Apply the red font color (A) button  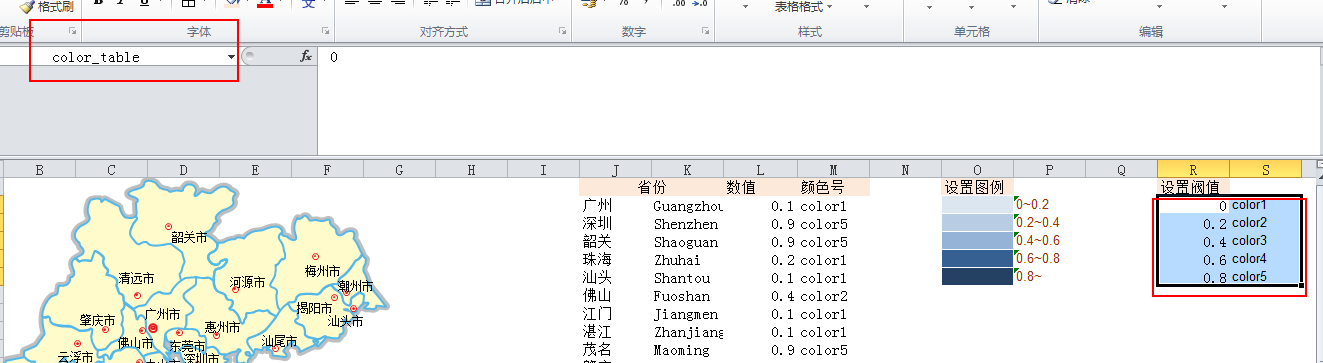(264, 3)
